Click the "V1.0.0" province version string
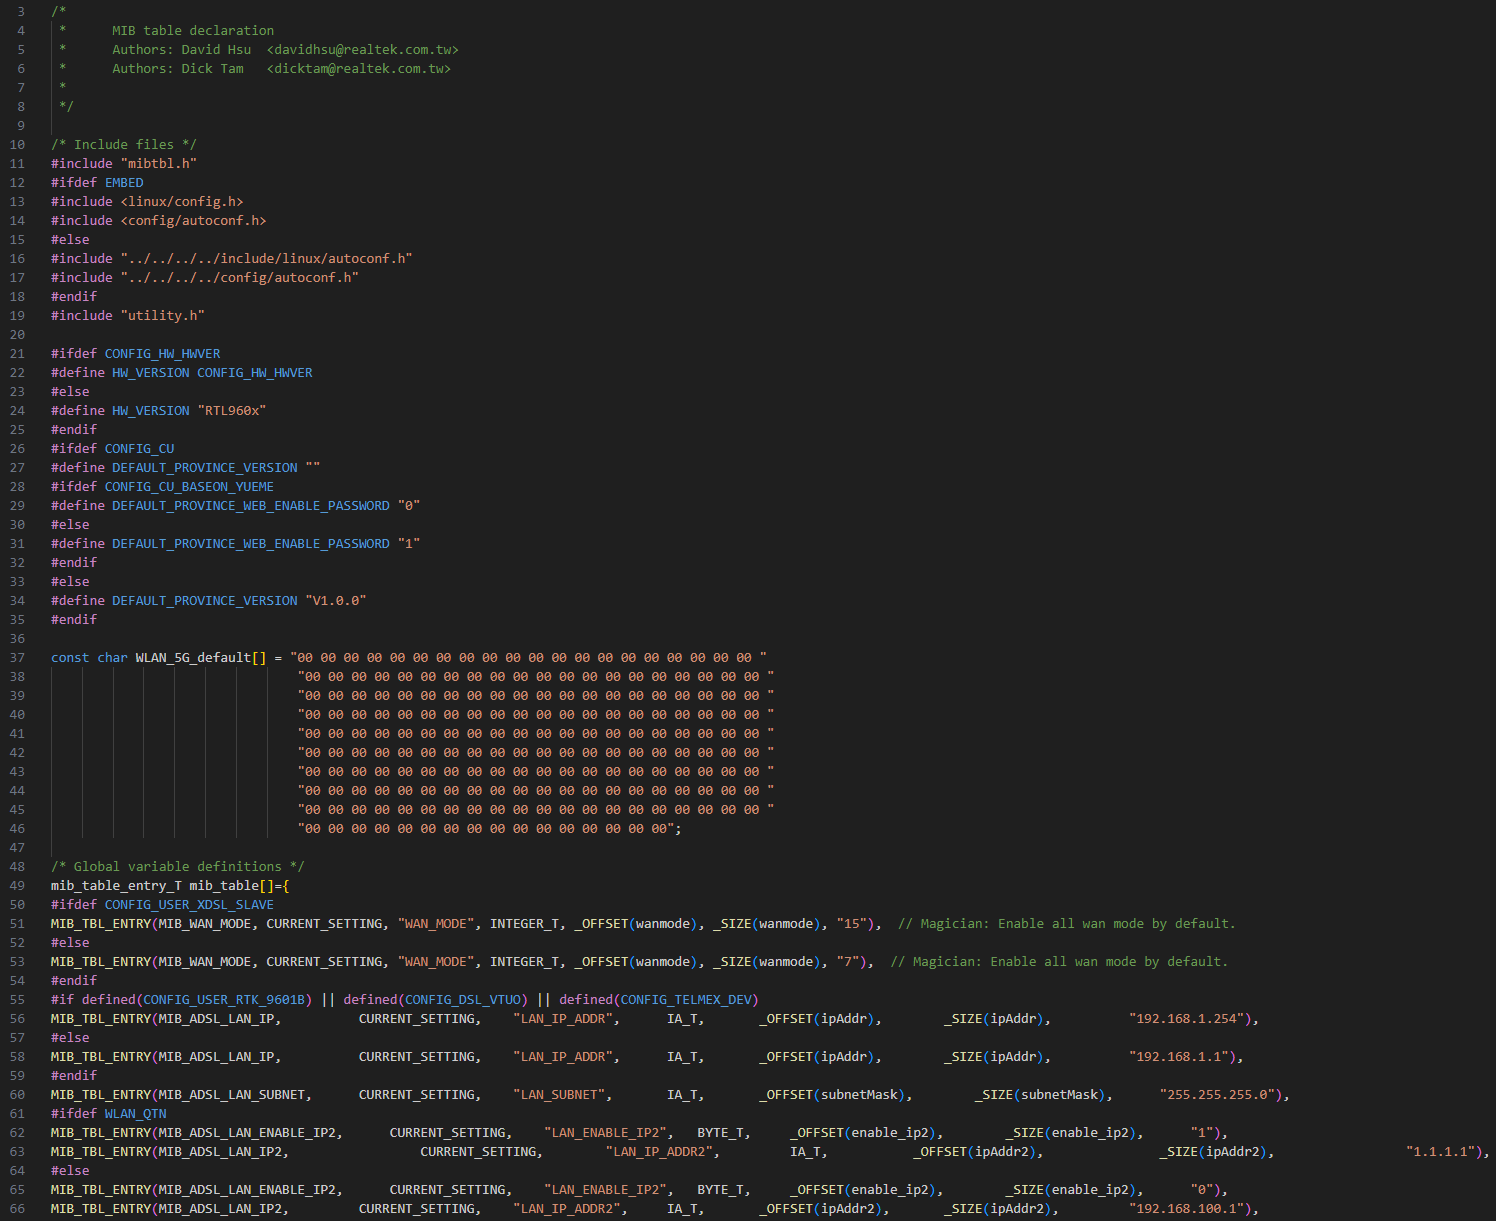 (x=335, y=600)
